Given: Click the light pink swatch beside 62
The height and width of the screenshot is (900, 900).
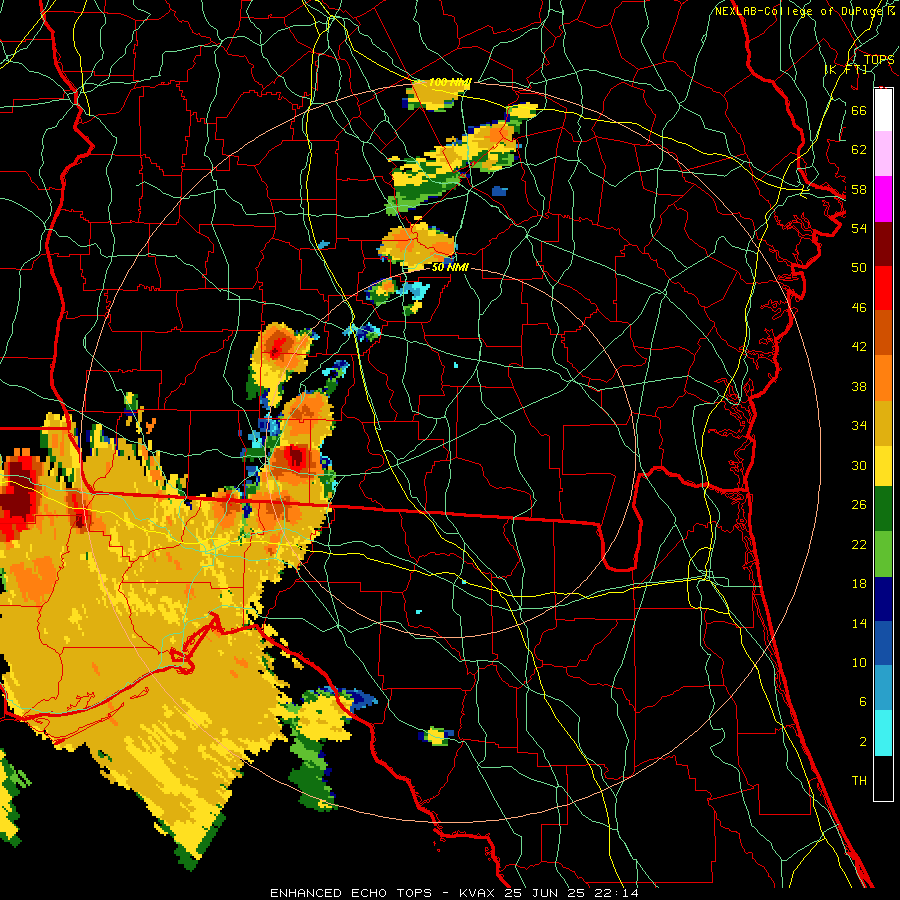Looking at the screenshot, I should 883,153.
